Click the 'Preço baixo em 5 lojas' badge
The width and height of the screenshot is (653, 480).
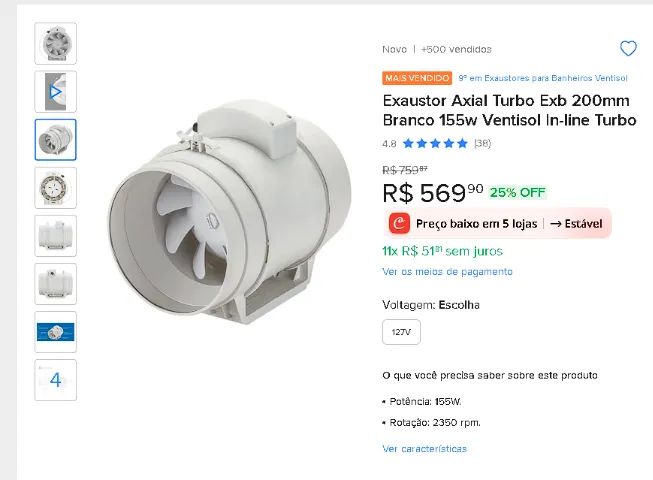tap(476, 223)
